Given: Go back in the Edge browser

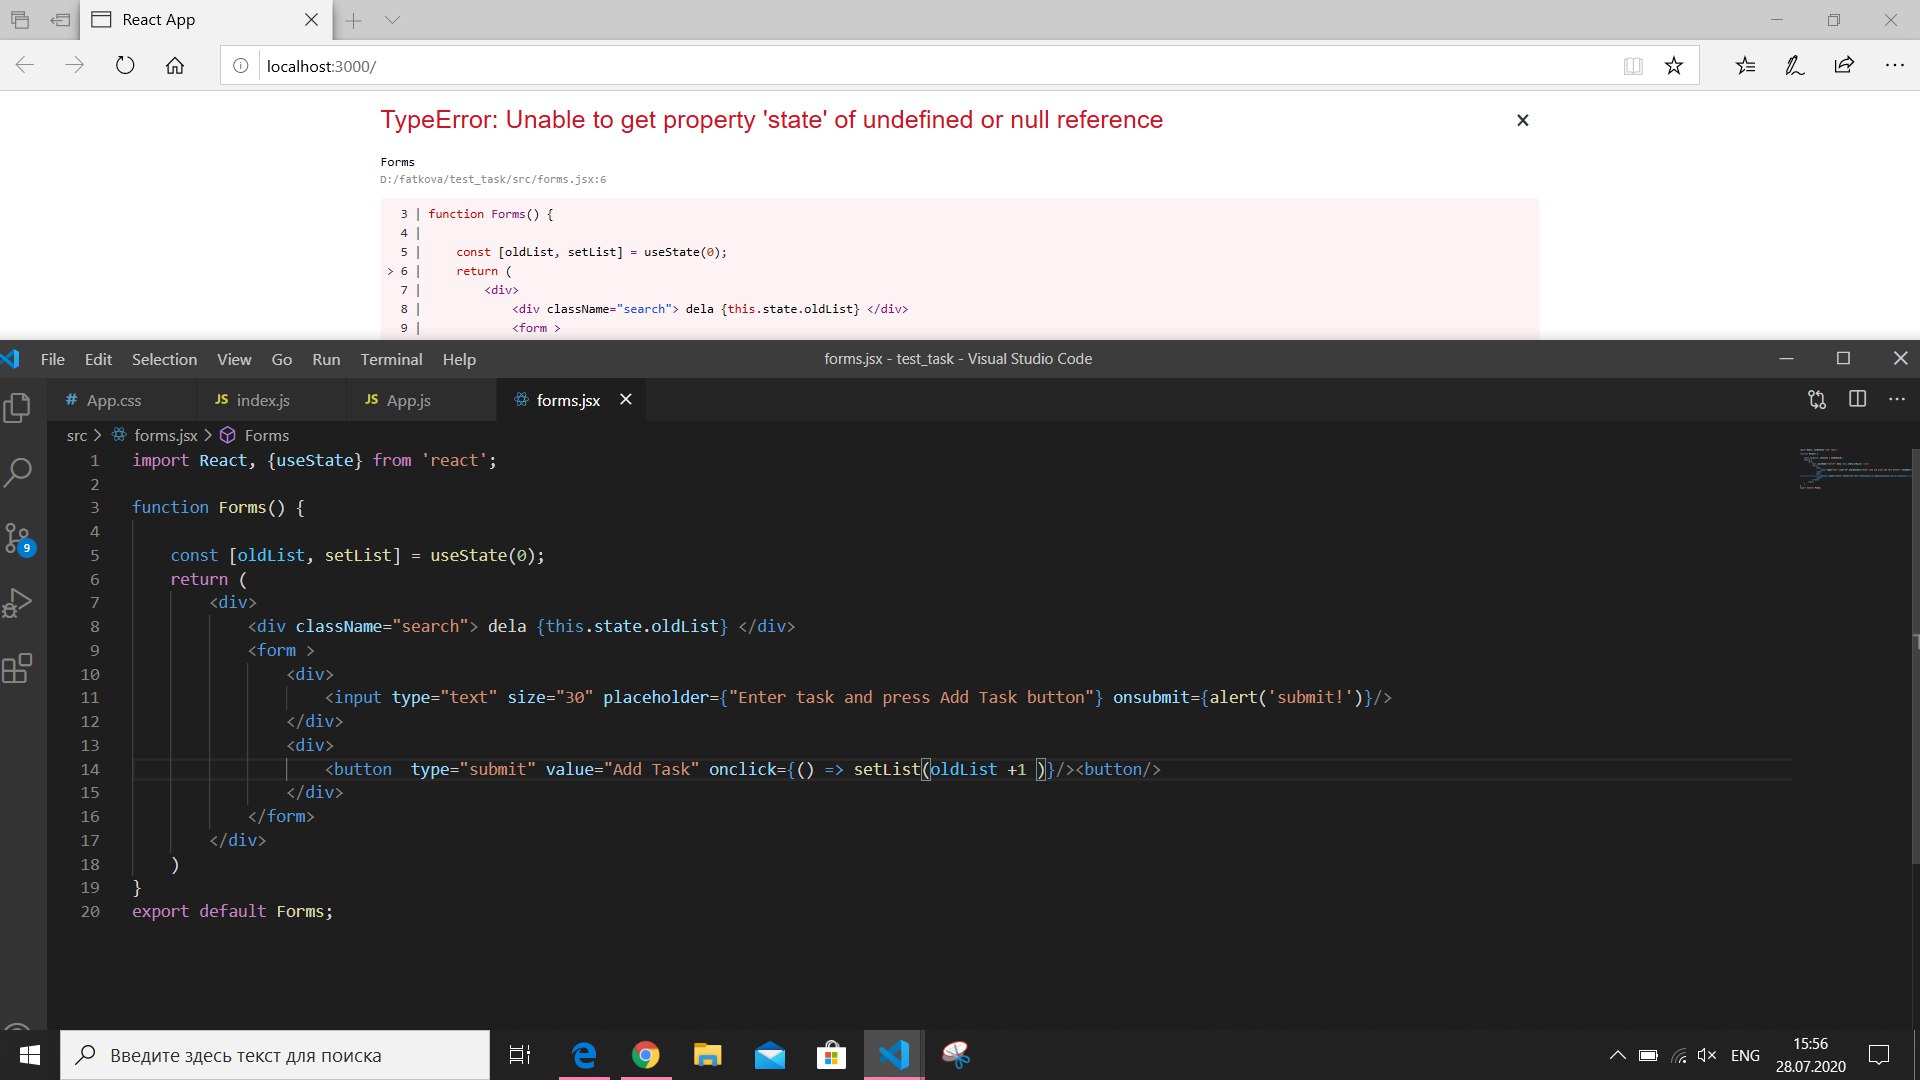Looking at the screenshot, I should [25, 66].
